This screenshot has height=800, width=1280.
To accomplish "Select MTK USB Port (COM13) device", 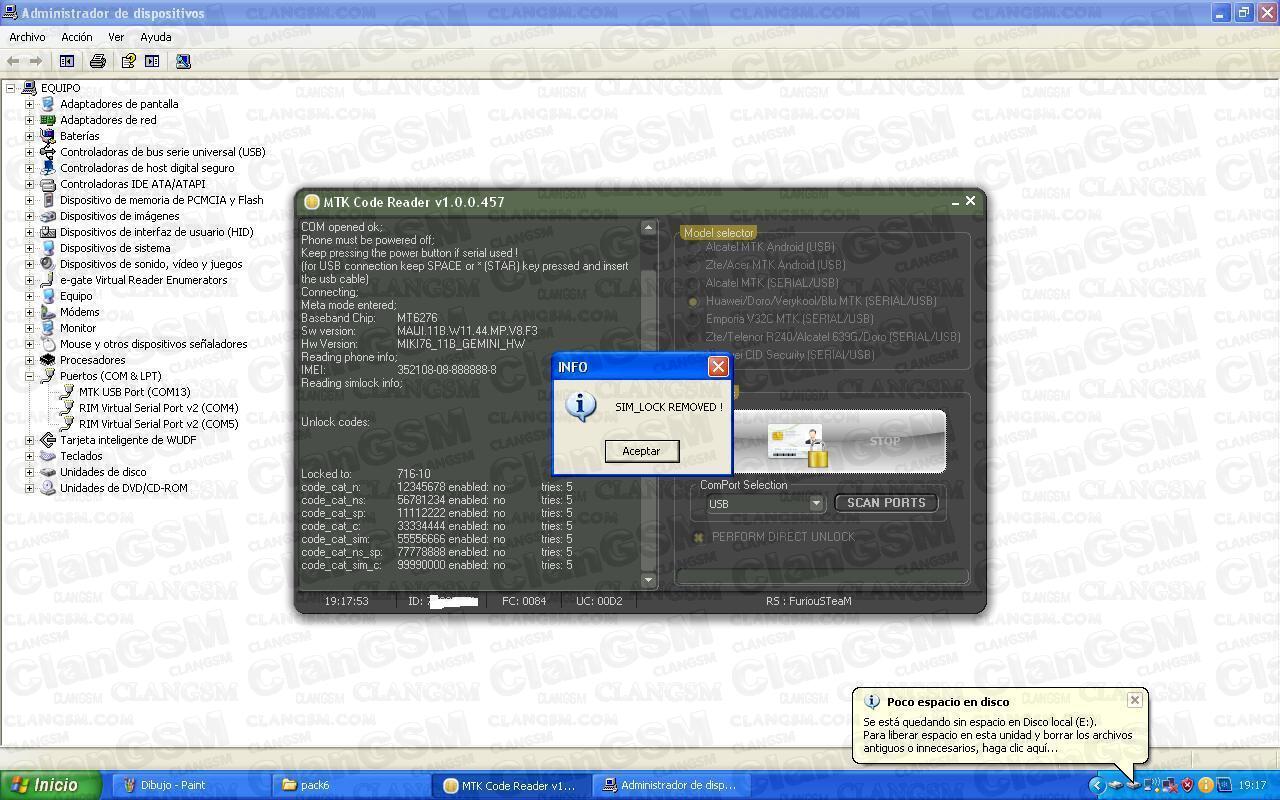I will 134,392.
